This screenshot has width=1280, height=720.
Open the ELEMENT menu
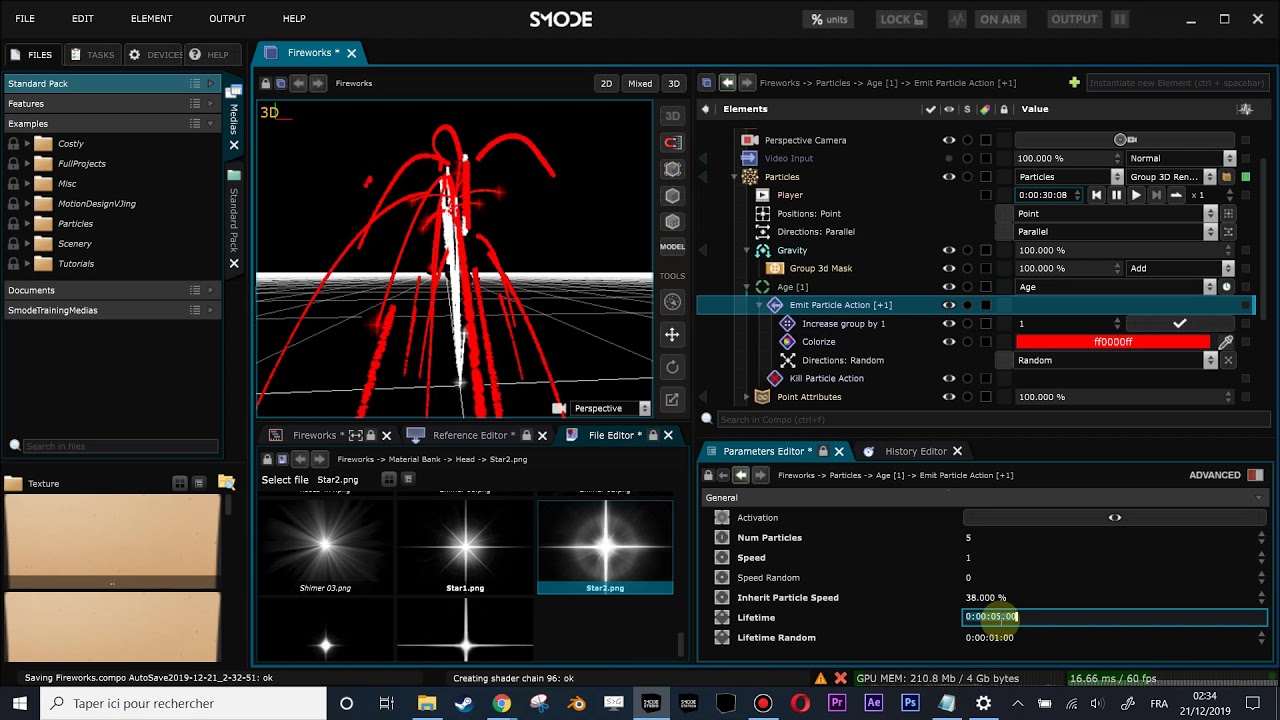151,18
